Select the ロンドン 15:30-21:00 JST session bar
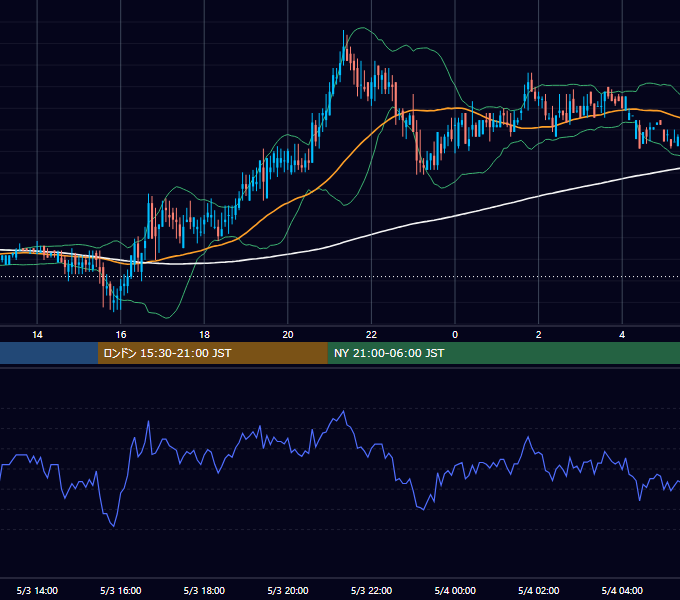The image size is (680, 600). pyautogui.click(x=212, y=353)
